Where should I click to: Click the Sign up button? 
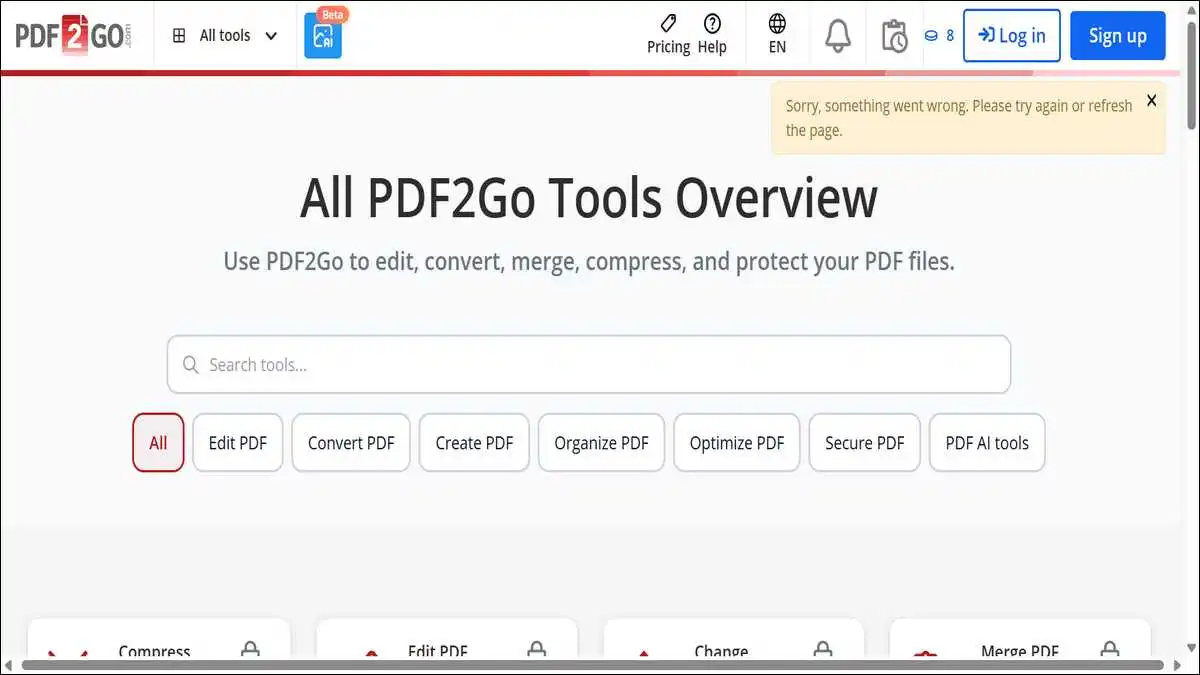tap(1117, 36)
